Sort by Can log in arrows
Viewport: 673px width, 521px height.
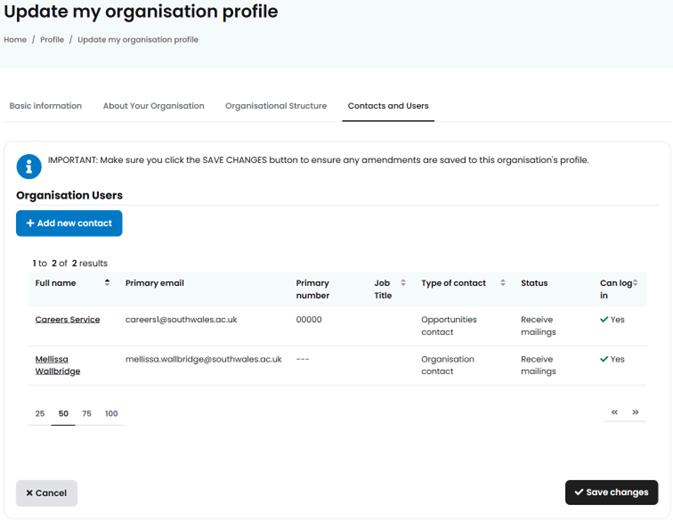[x=635, y=283]
